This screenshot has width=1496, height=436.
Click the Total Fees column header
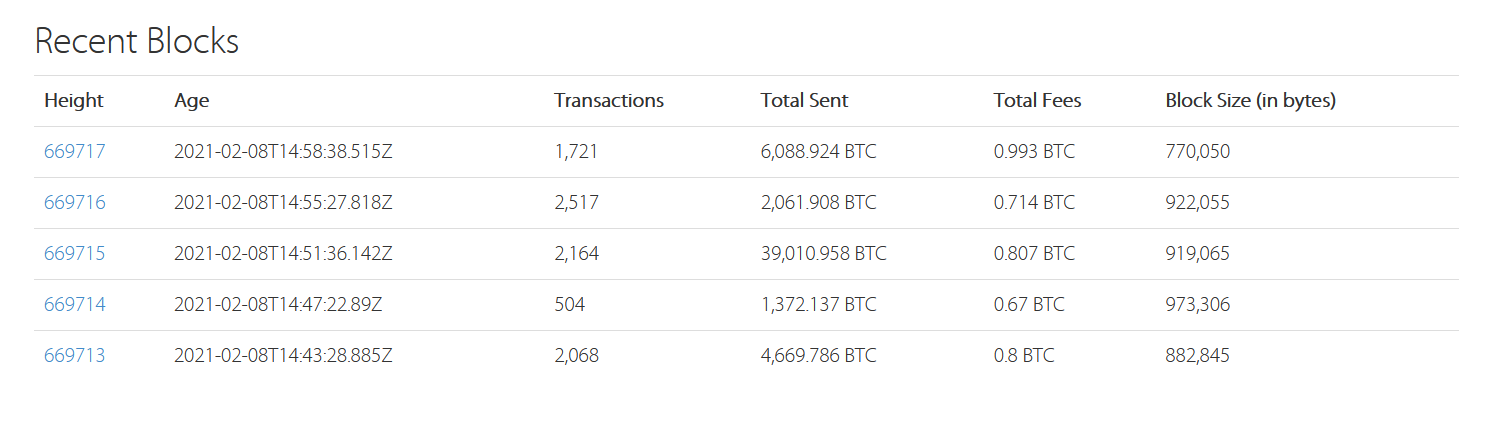click(1037, 101)
